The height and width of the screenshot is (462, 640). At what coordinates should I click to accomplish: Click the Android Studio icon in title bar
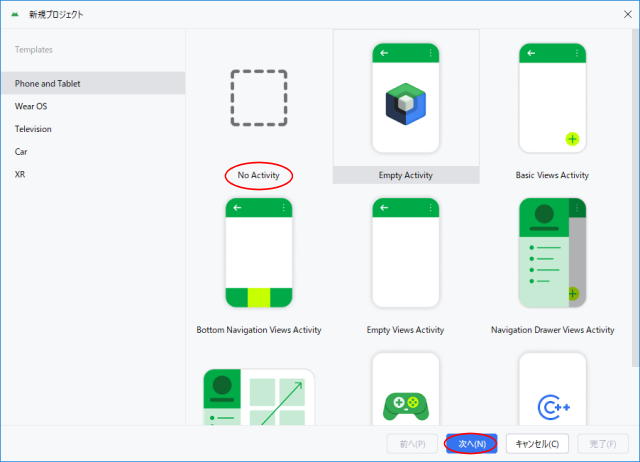pos(14,14)
